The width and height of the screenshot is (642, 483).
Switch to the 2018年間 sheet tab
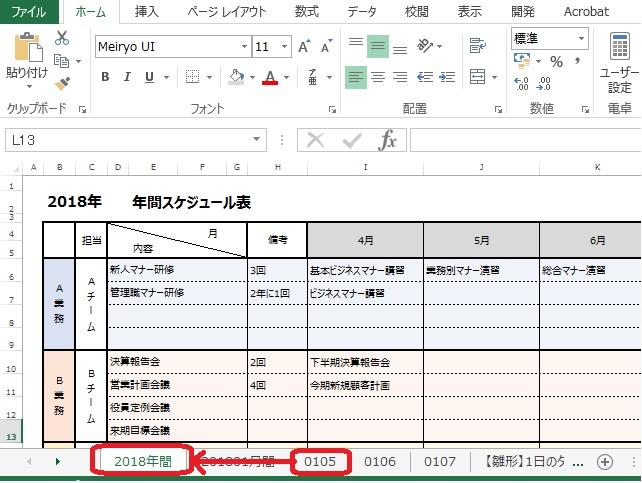click(x=143, y=461)
